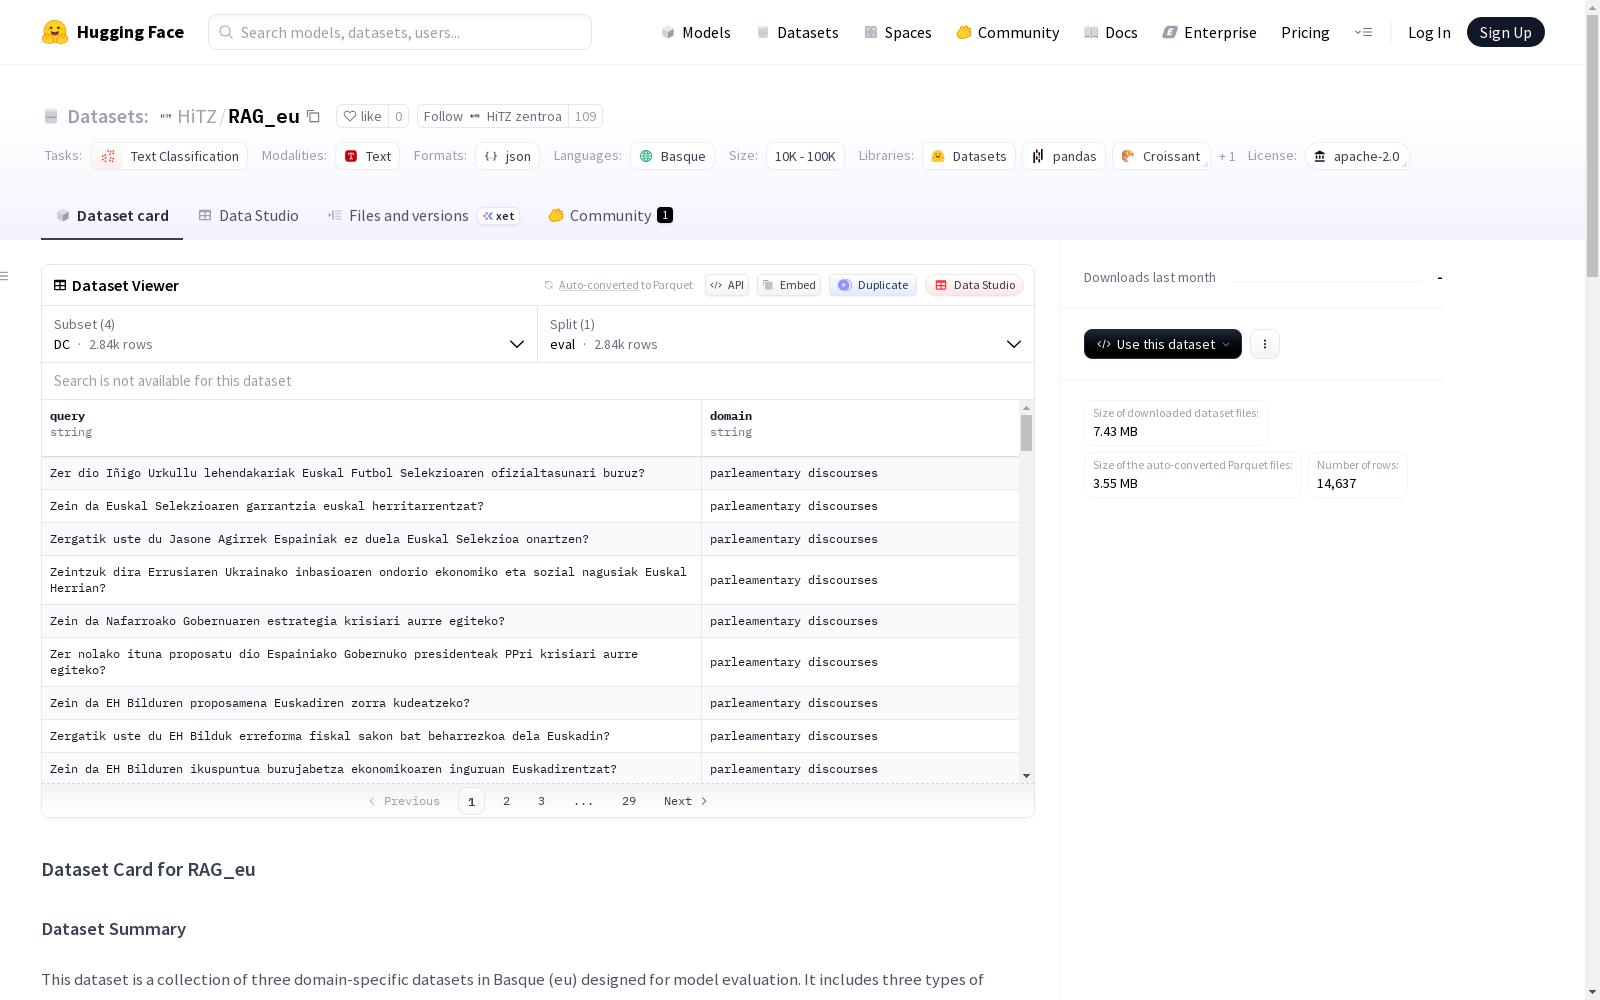Click the Dataset Viewer table icon

[x=60, y=285]
